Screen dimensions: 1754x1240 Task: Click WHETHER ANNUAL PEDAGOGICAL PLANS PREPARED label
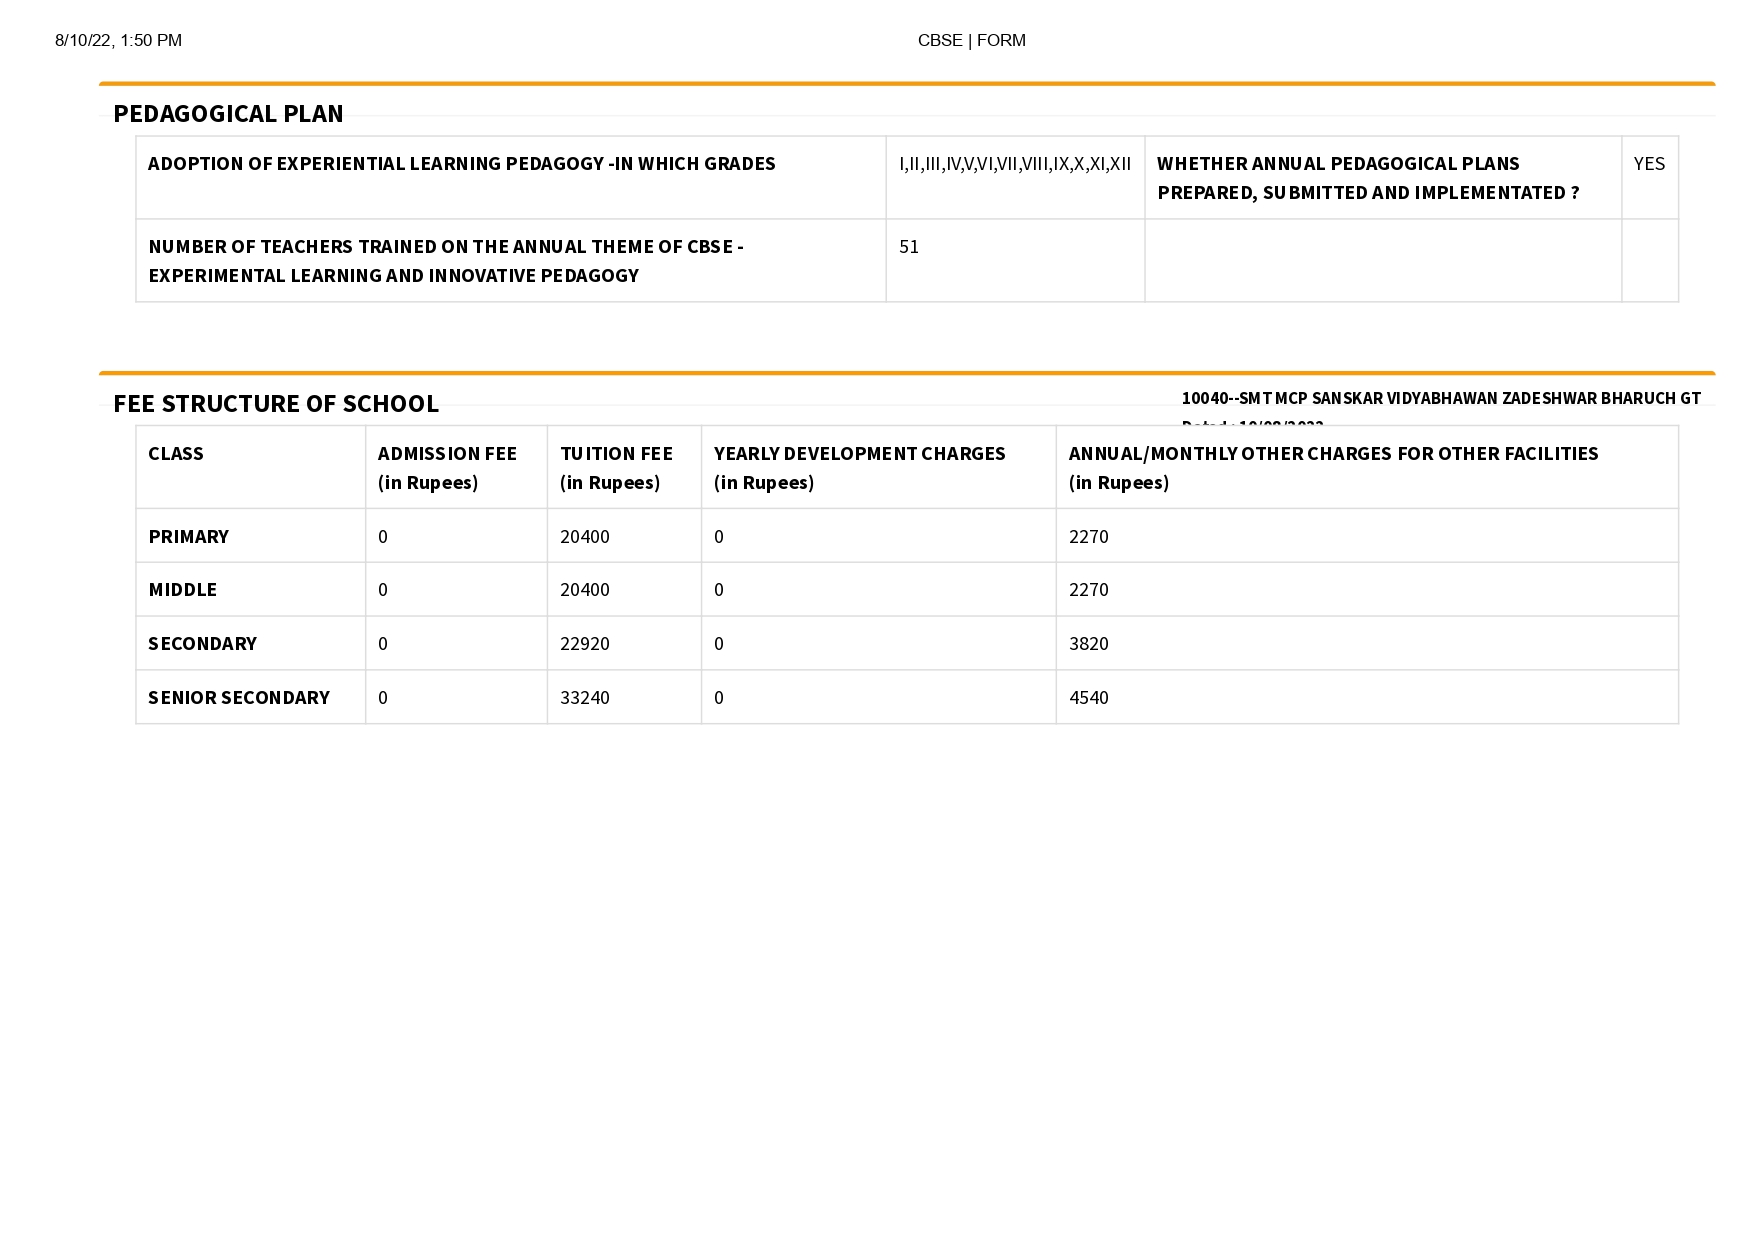tap(1368, 178)
